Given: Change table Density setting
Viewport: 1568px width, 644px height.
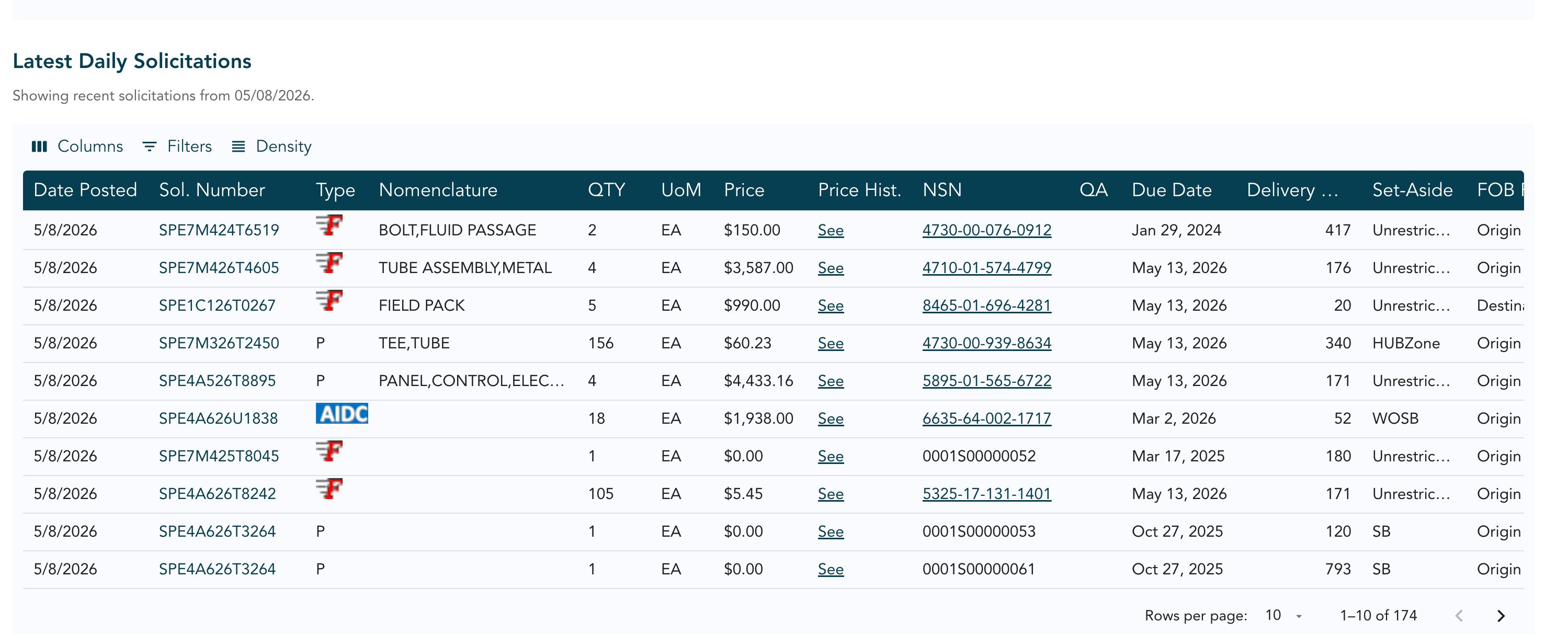Looking at the screenshot, I should pos(271,146).
